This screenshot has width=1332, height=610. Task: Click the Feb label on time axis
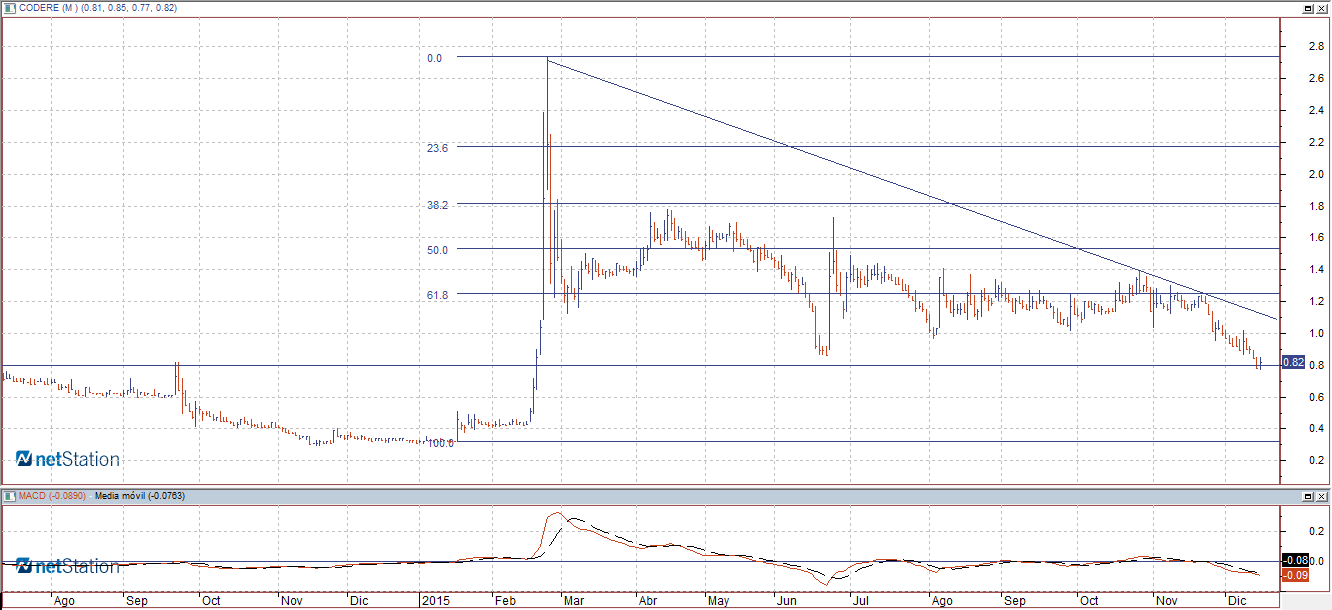(x=505, y=601)
